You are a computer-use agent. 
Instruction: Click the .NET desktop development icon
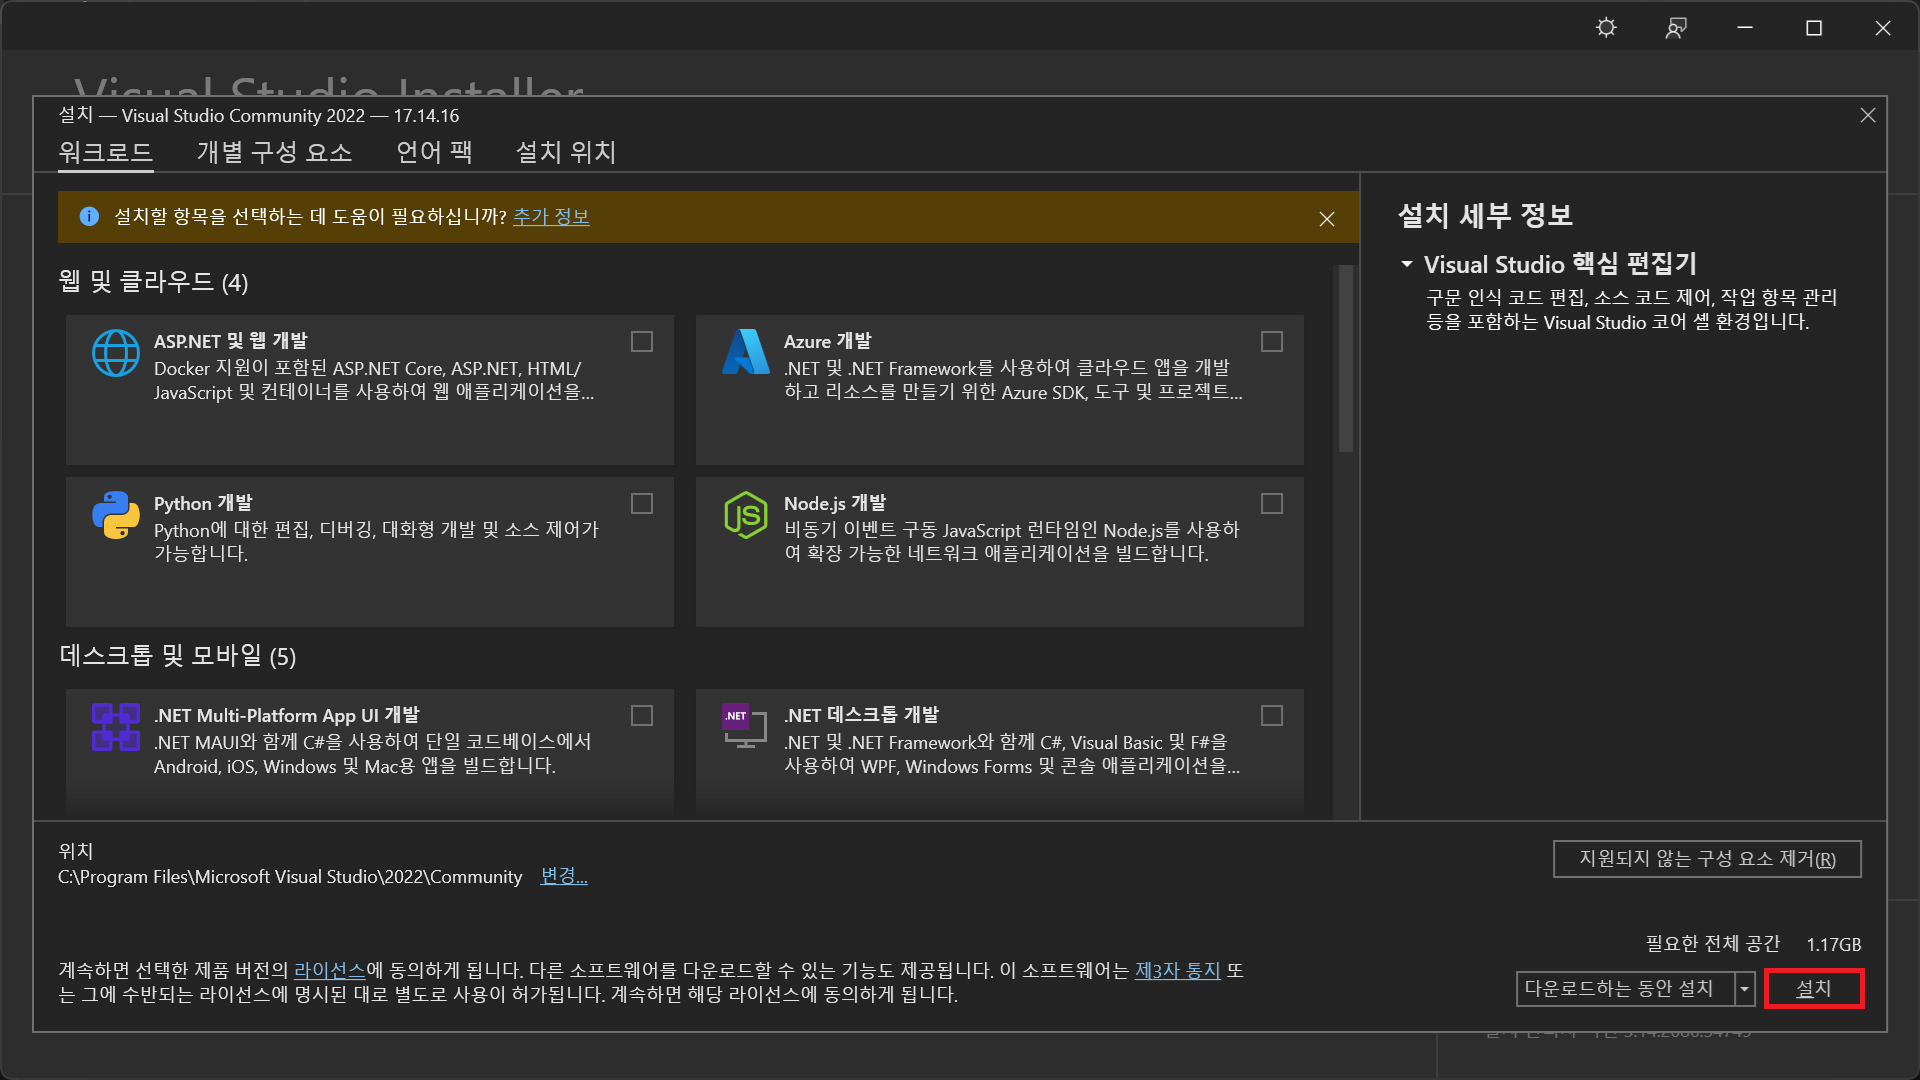pos(745,727)
